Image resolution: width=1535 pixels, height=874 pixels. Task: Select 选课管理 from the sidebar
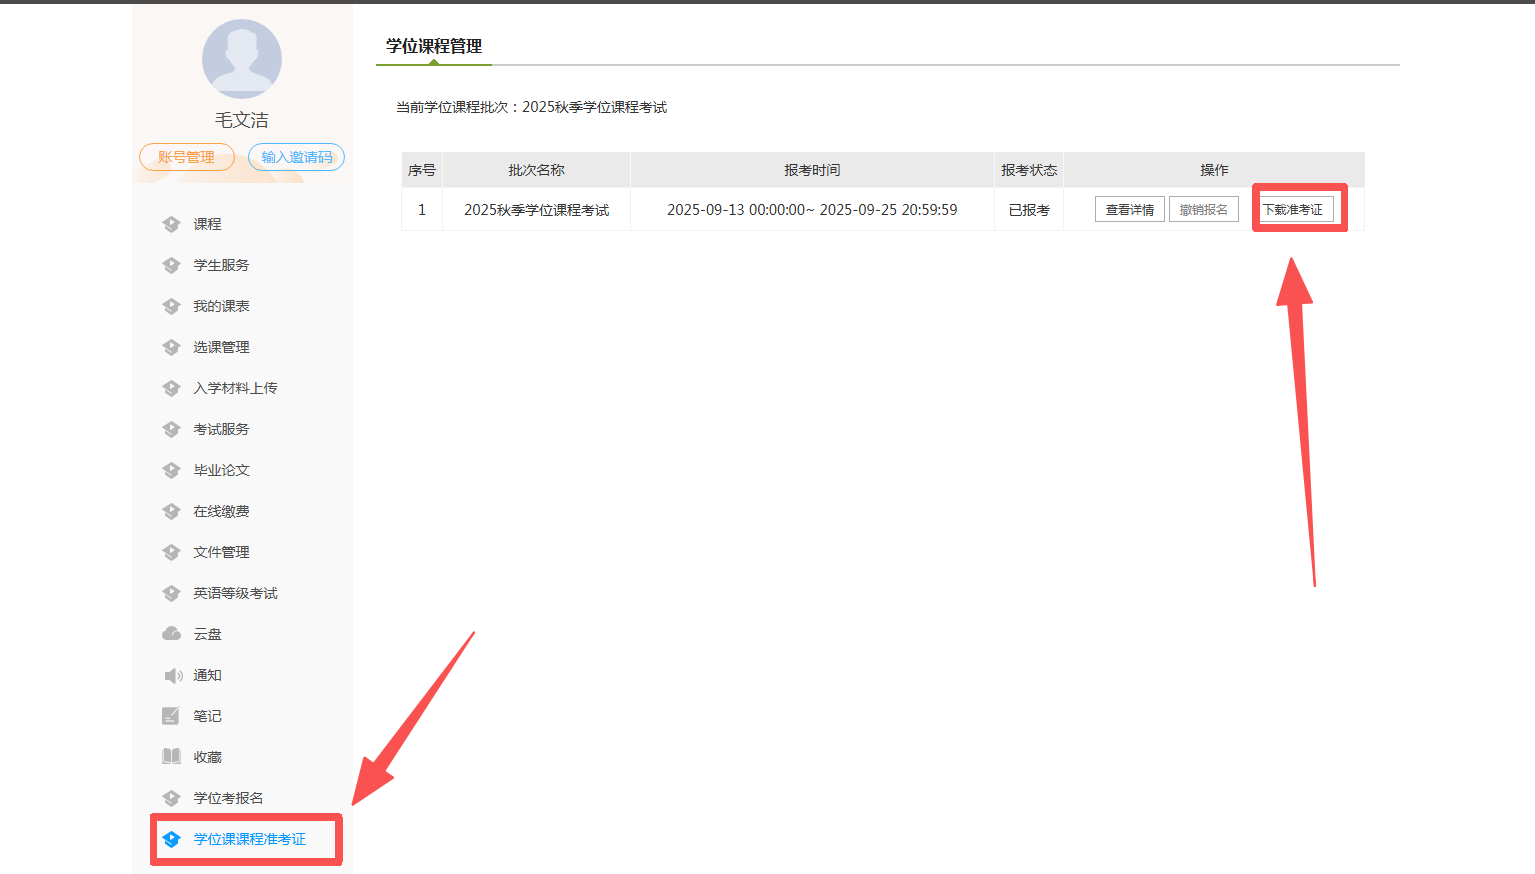point(221,347)
